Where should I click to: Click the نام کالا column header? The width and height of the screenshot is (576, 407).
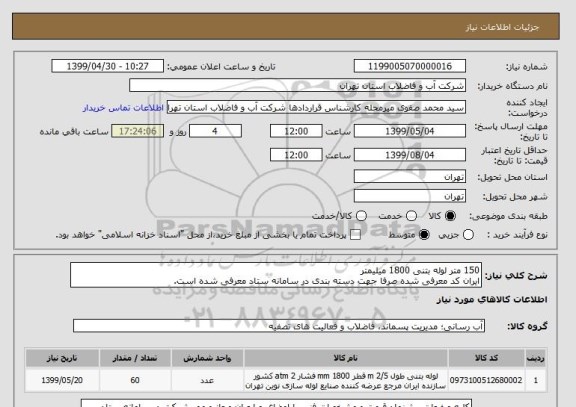[x=346, y=358]
